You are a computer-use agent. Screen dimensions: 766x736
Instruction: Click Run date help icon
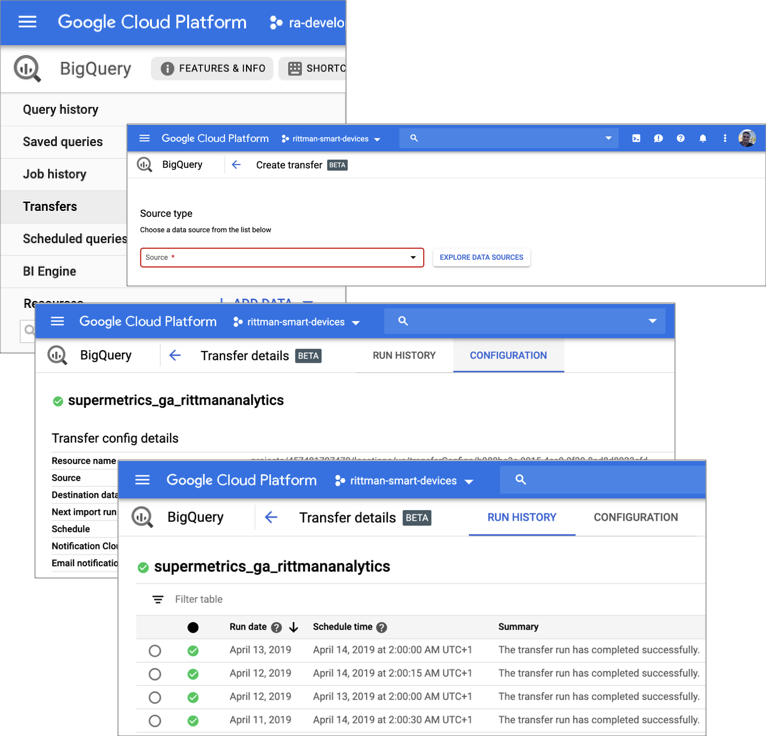(x=277, y=628)
